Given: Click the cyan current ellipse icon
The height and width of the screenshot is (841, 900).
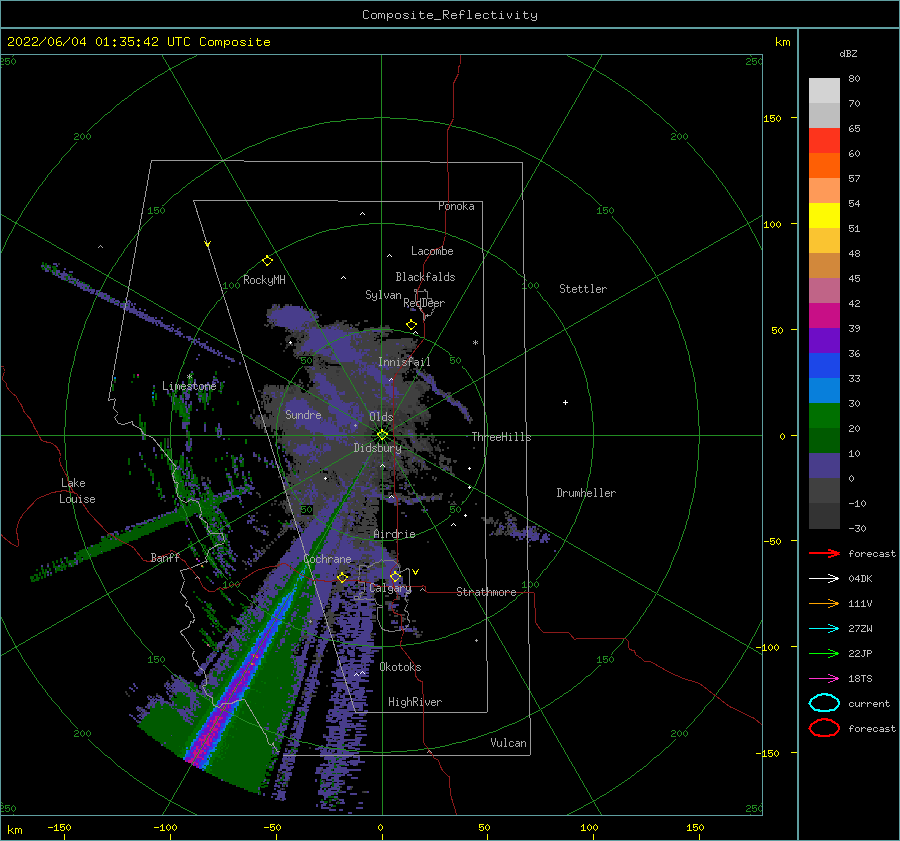Looking at the screenshot, I should click(x=824, y=703).
